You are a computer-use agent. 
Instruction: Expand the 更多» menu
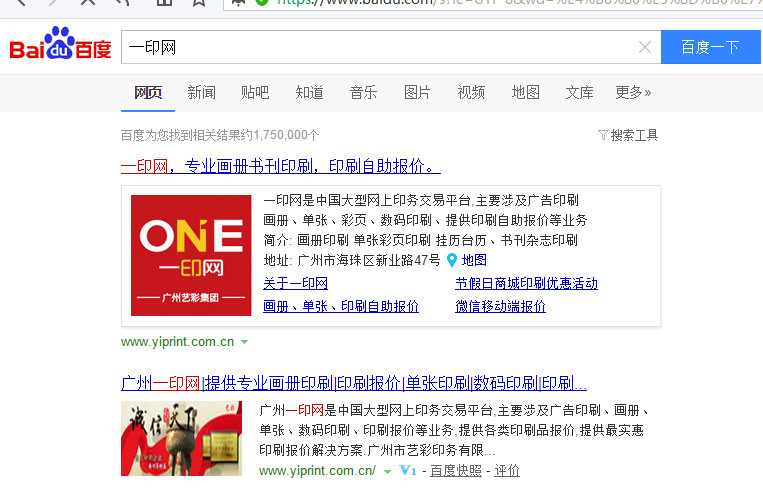(x=633, y=92)
